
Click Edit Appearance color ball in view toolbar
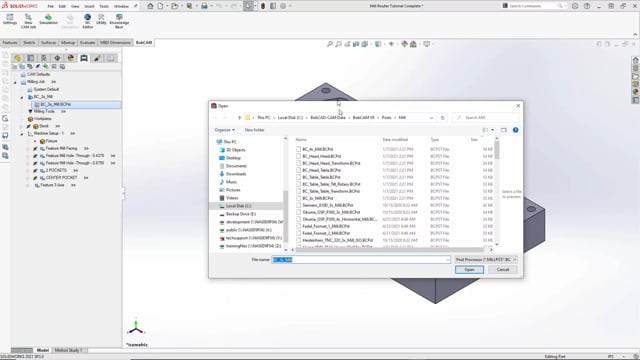404,44
